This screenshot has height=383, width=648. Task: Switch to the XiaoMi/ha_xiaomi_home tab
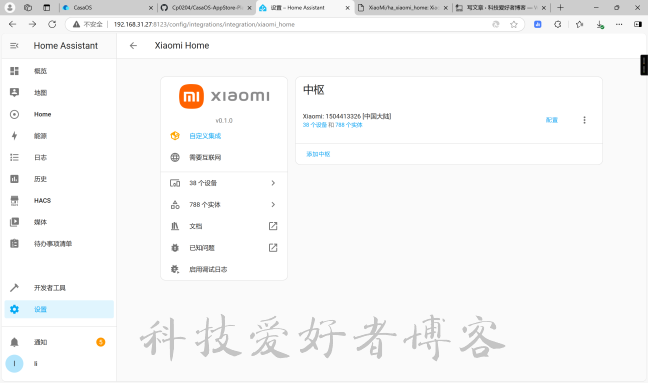(x=403, y=7)
